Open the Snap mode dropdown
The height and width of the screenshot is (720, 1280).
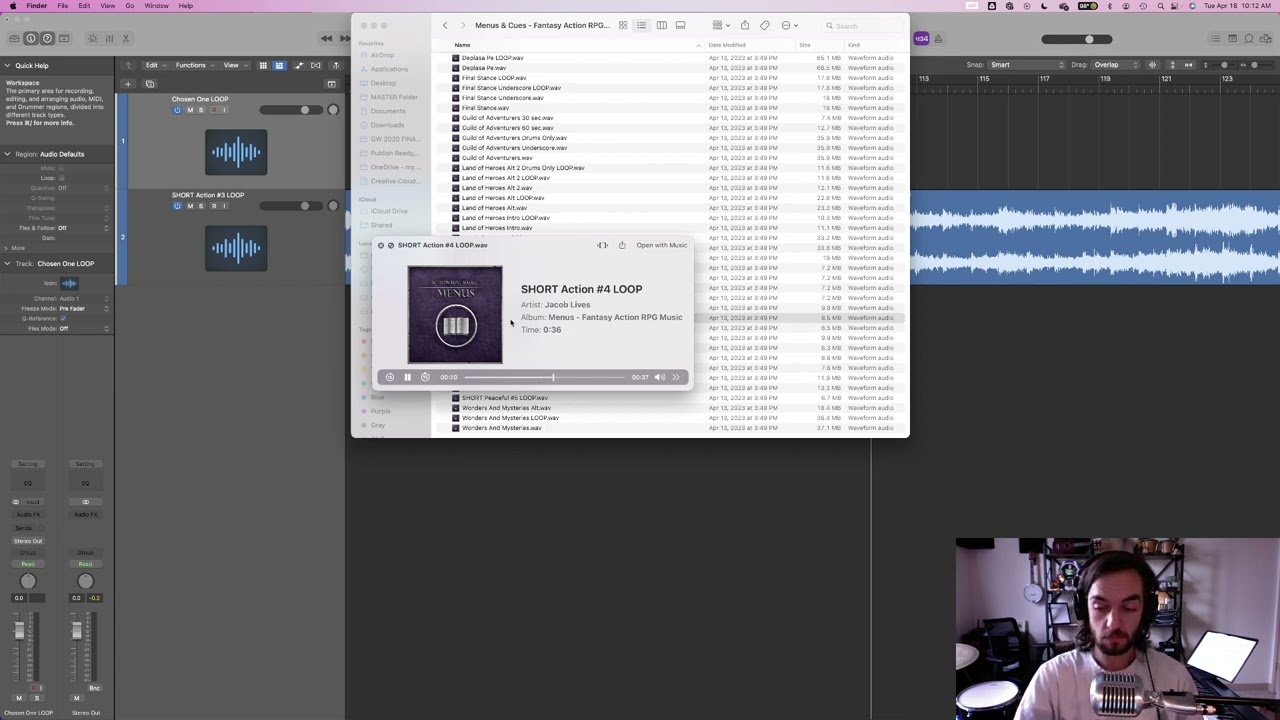coord(1027,65)
